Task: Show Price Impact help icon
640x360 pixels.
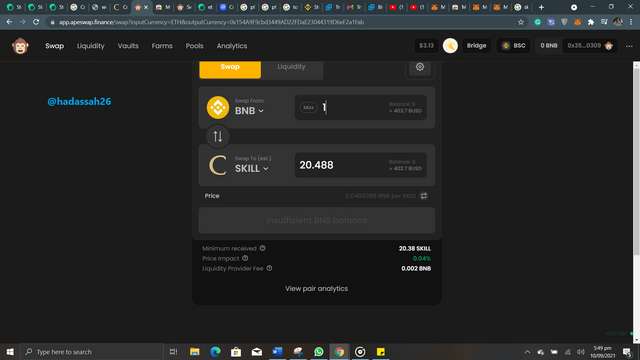Action: [x=245, y=258]
